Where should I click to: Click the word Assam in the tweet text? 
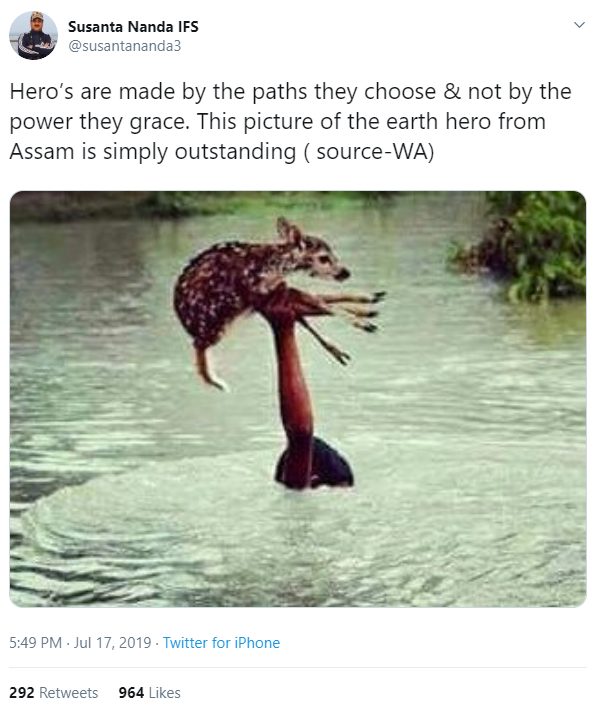click(41, 152)
